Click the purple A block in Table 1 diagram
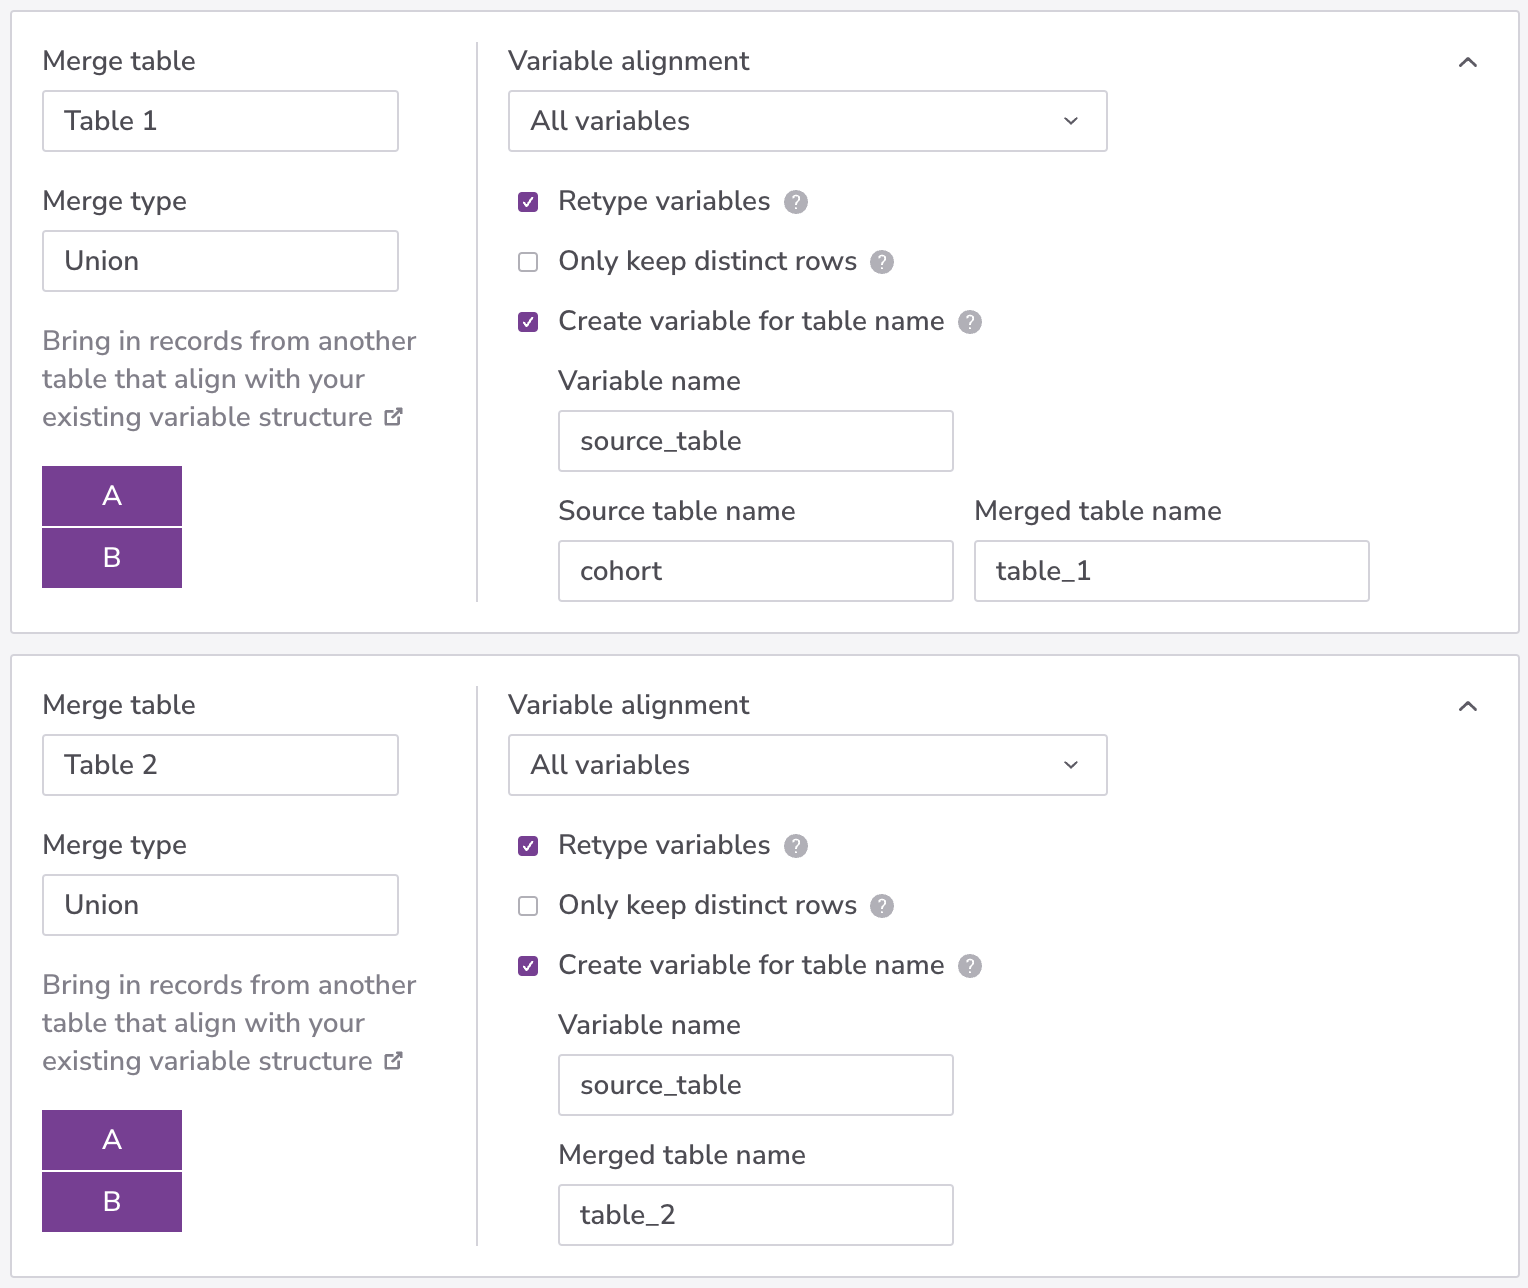Image resolution: width=1528 pixels, height=1288 pixels. tap(112, 496)
